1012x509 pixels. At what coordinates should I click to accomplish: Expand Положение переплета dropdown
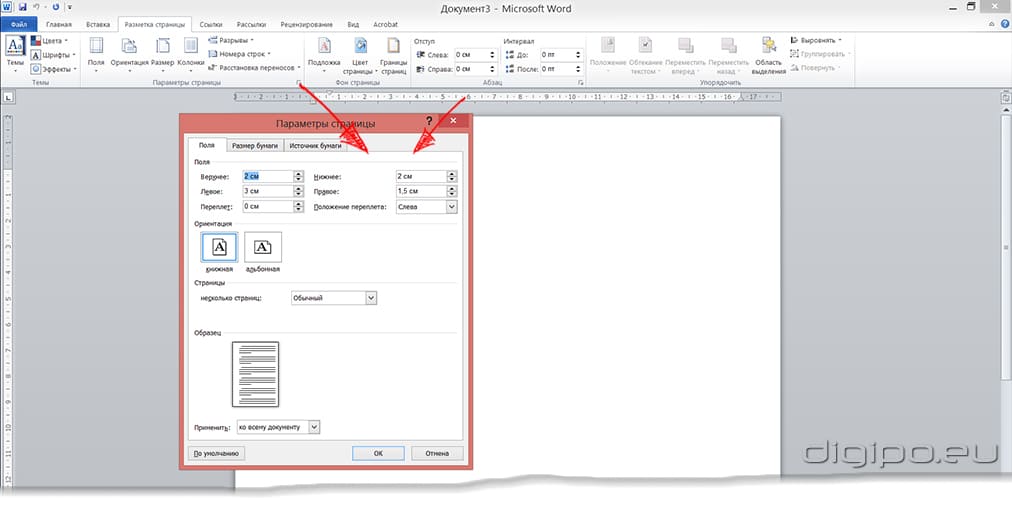(451, 206)
